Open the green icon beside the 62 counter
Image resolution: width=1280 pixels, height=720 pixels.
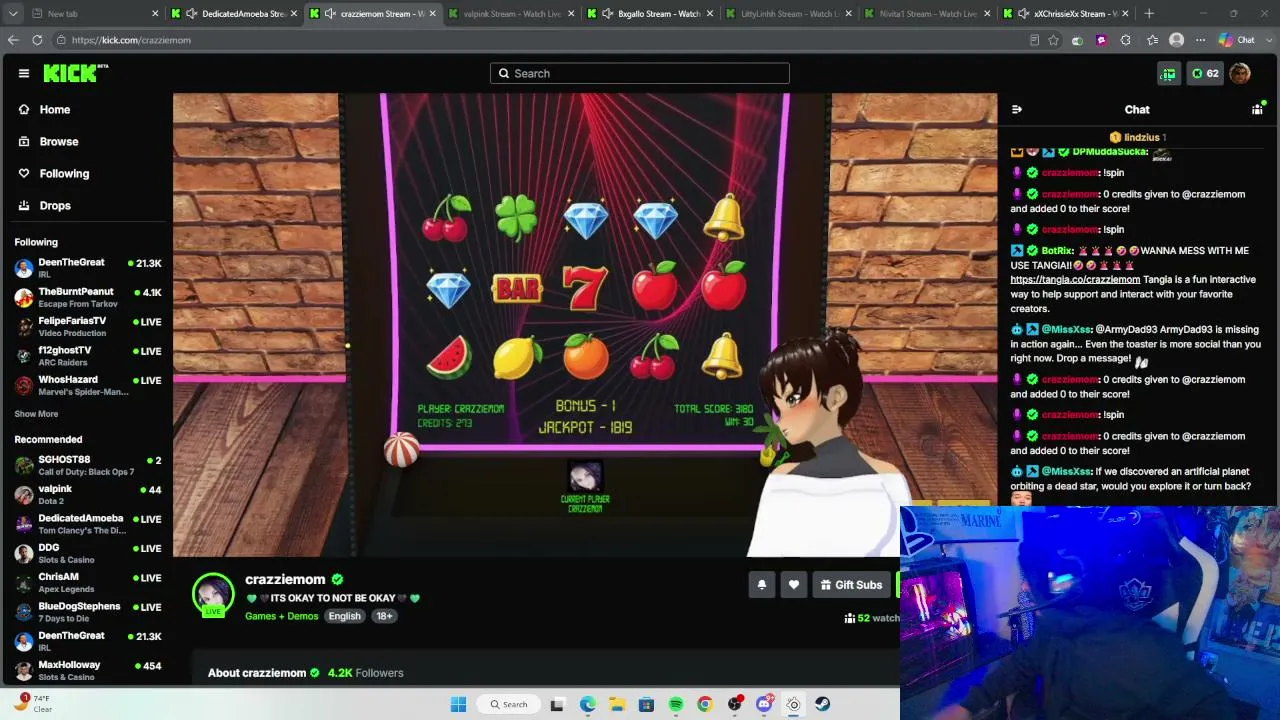(1168, 73)
